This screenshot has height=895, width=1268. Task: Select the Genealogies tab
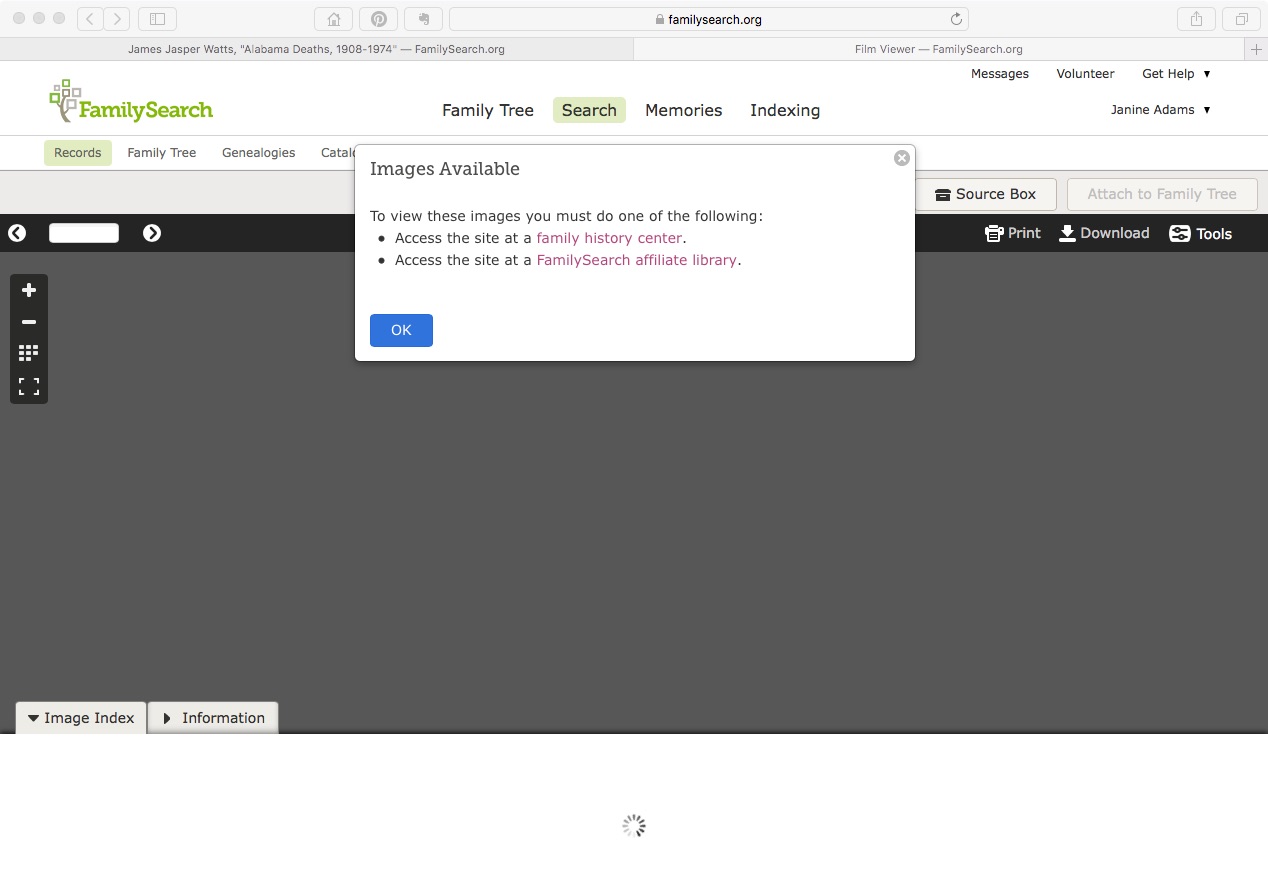pyautogui.click(x=258, y=152)
